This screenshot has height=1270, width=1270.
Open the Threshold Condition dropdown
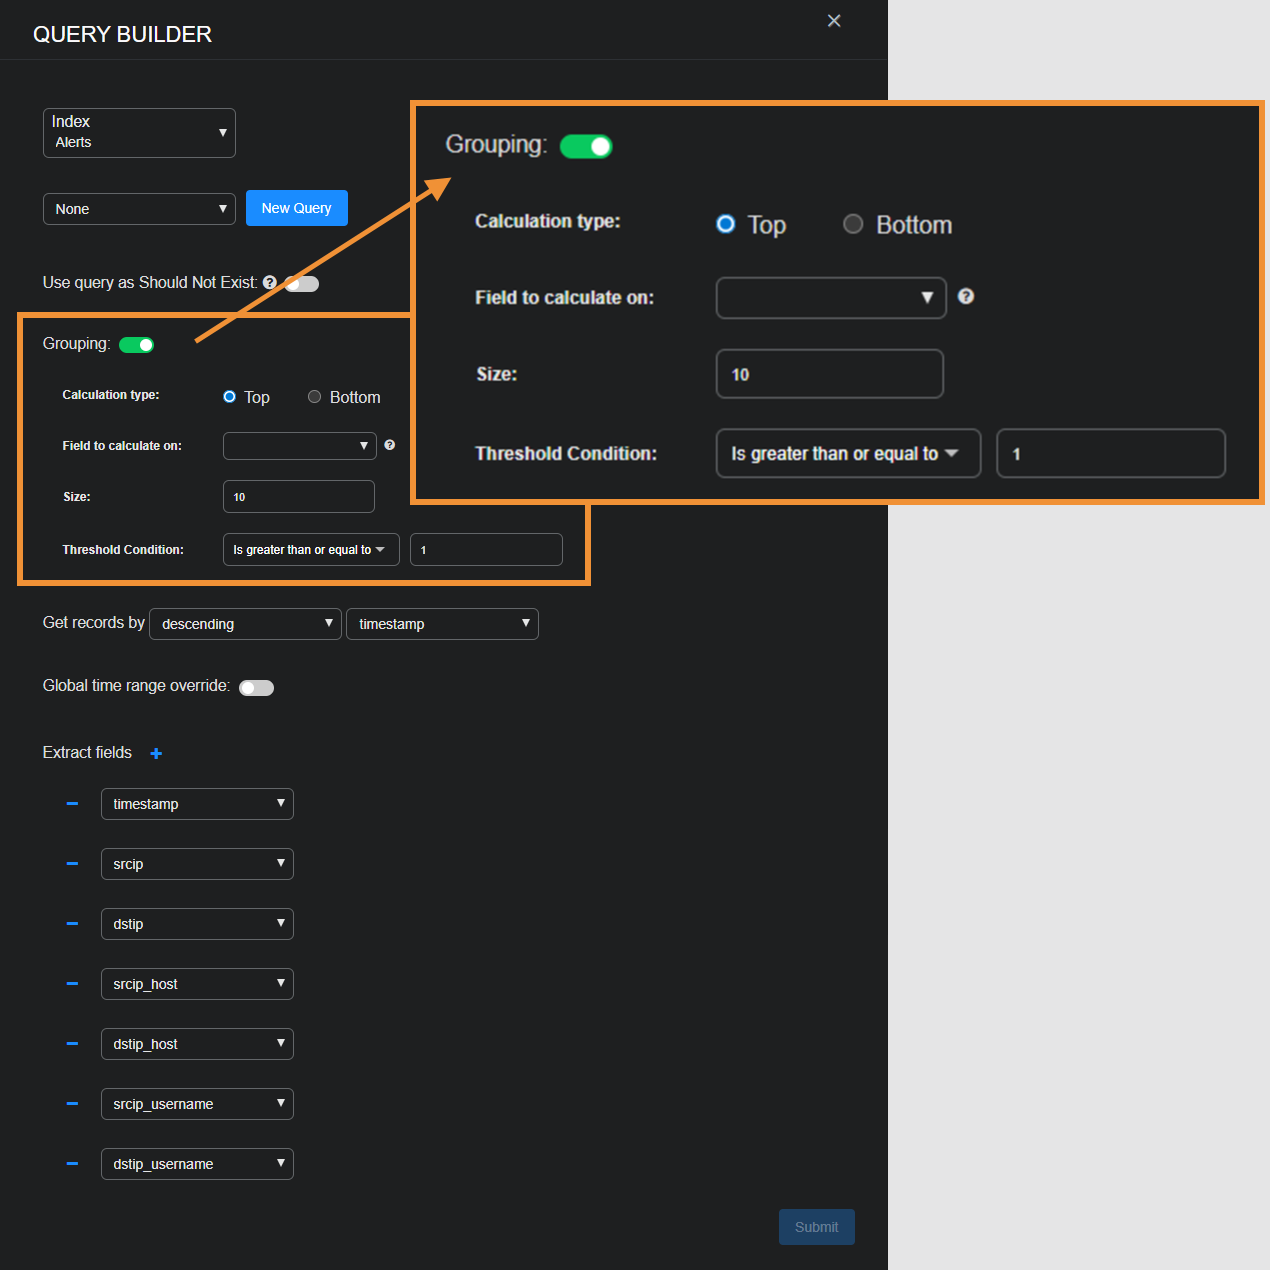[310, 549]
